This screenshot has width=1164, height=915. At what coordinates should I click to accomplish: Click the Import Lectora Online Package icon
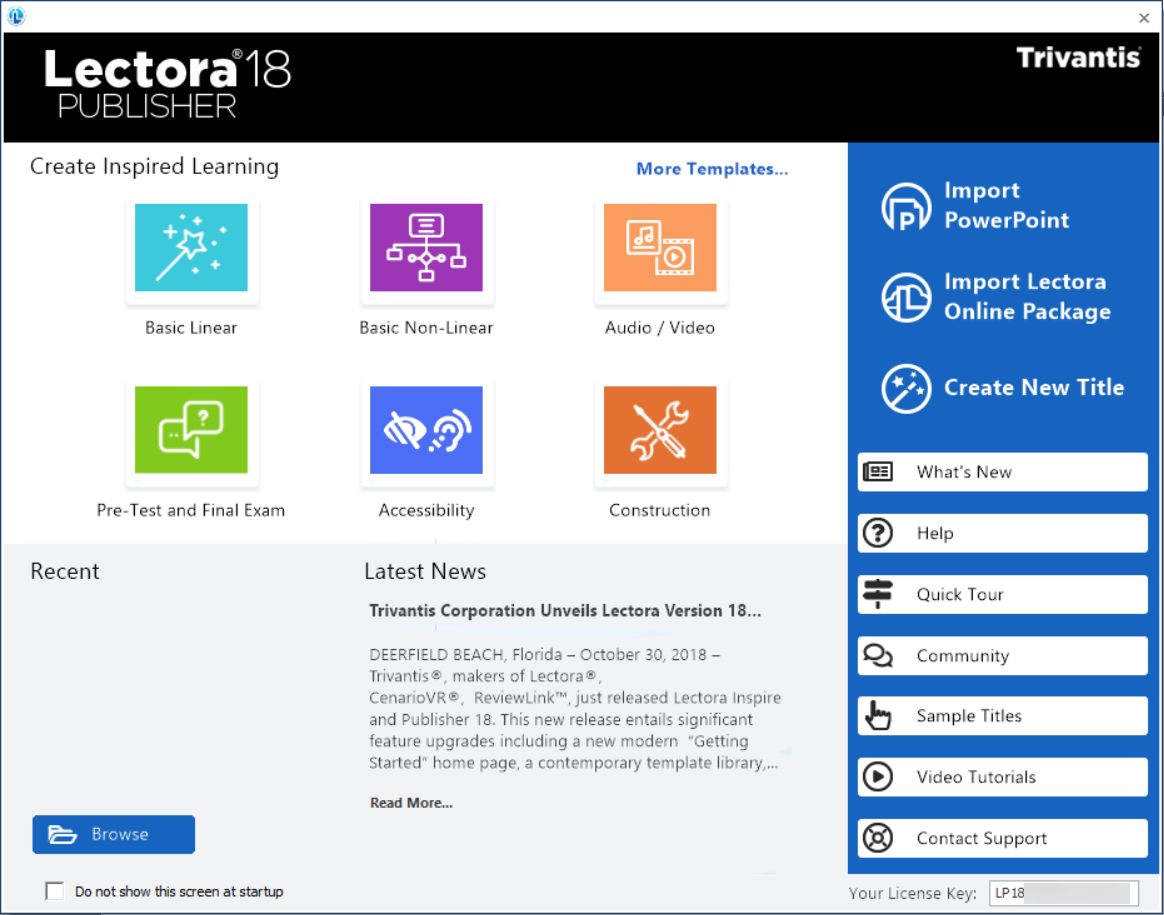click(x=906, y=297)
